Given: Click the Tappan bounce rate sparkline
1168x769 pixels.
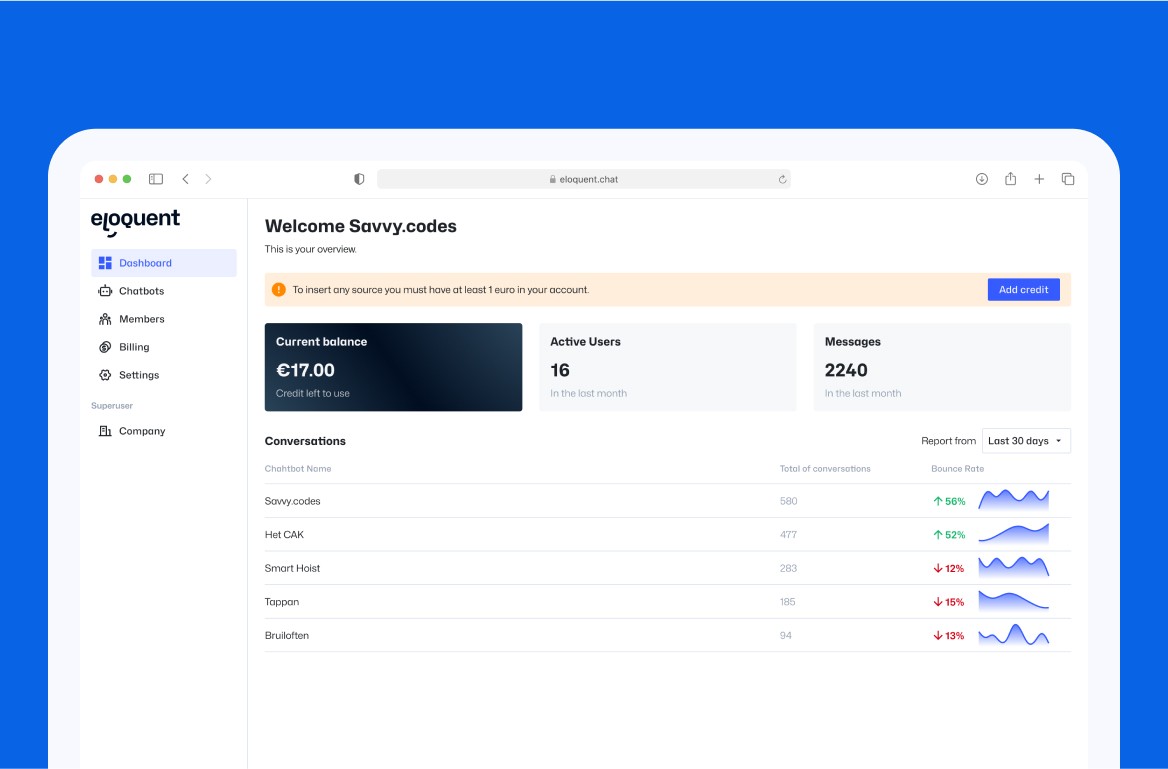Looking at the screenshot, I should tap(1014, 601).
